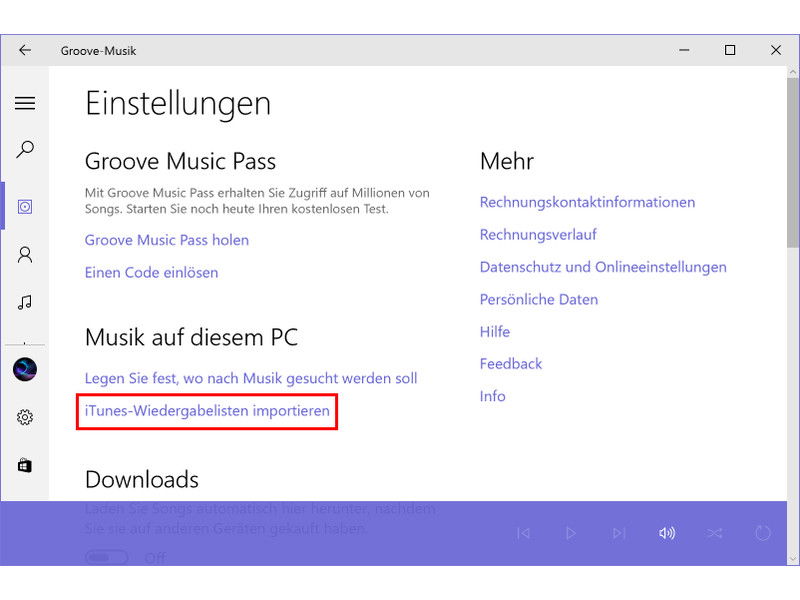Open the Hilfe link
The height and width of the screenshot is (600, 800).
coord(495,332)
